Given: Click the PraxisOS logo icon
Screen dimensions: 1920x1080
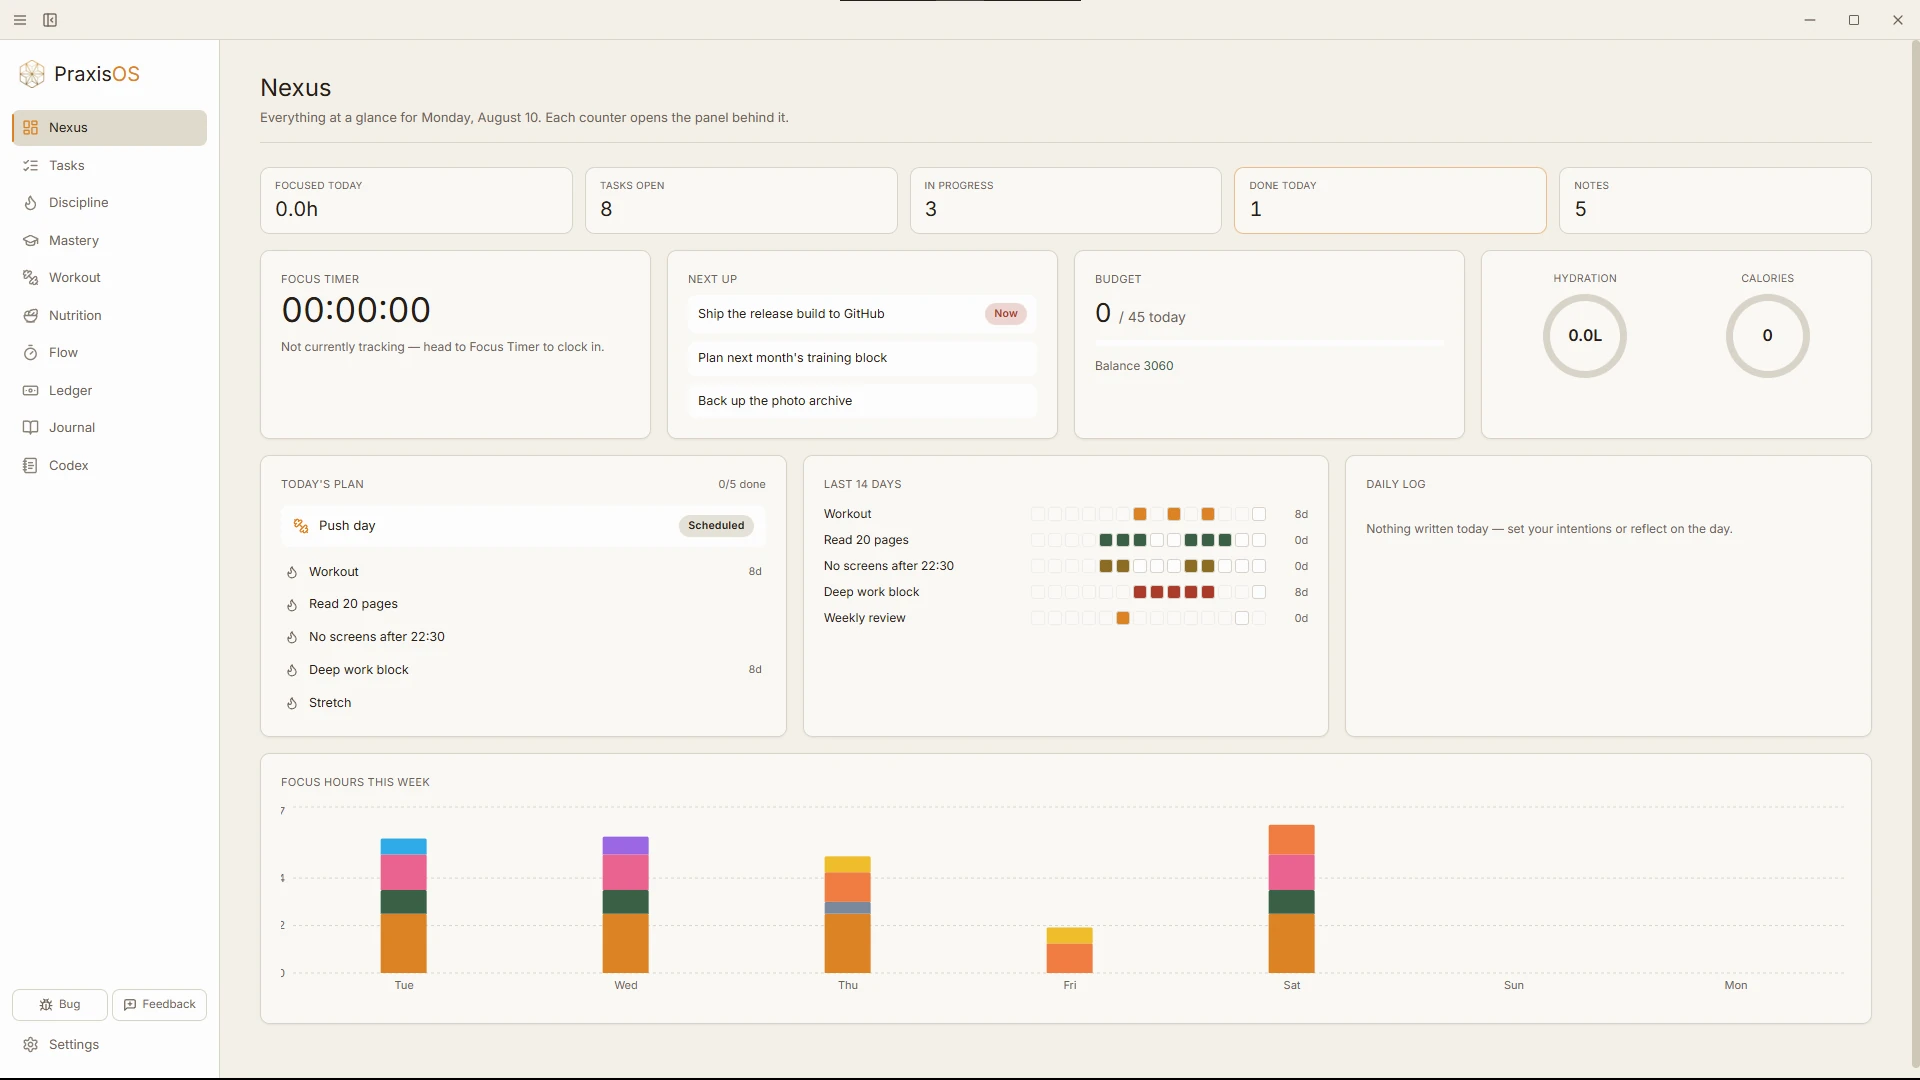Looking at the screenshot, I should 32,74.
